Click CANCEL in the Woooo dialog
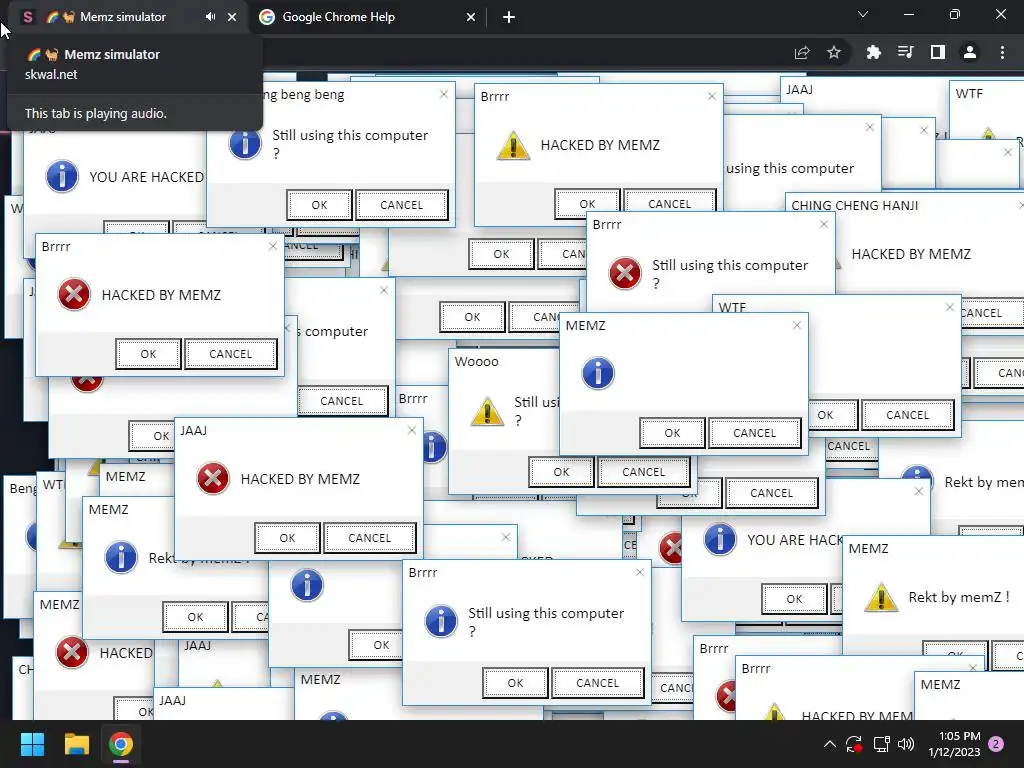Viewport: 1024px width, 768px height. pos(643,472)
